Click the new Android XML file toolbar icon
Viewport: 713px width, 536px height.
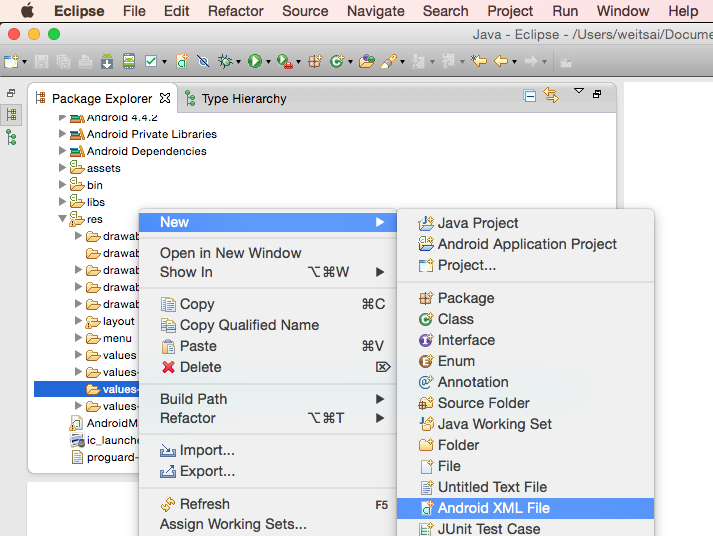click(x=182, y=61)
